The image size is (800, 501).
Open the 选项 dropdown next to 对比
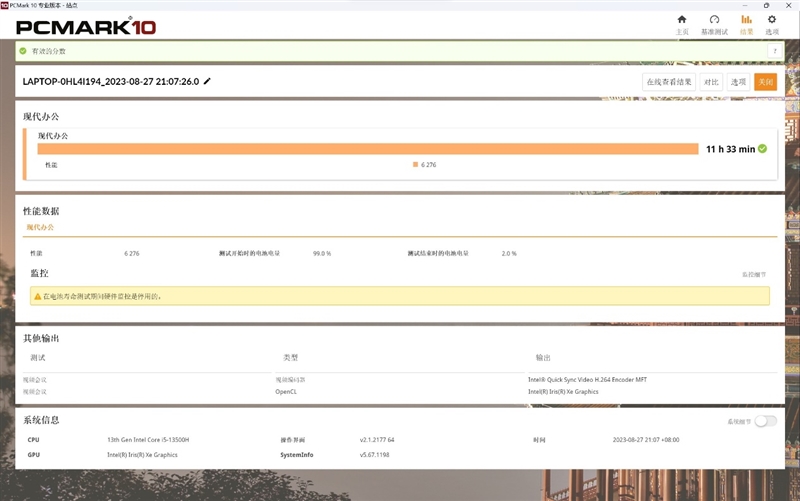click(738, 82)
